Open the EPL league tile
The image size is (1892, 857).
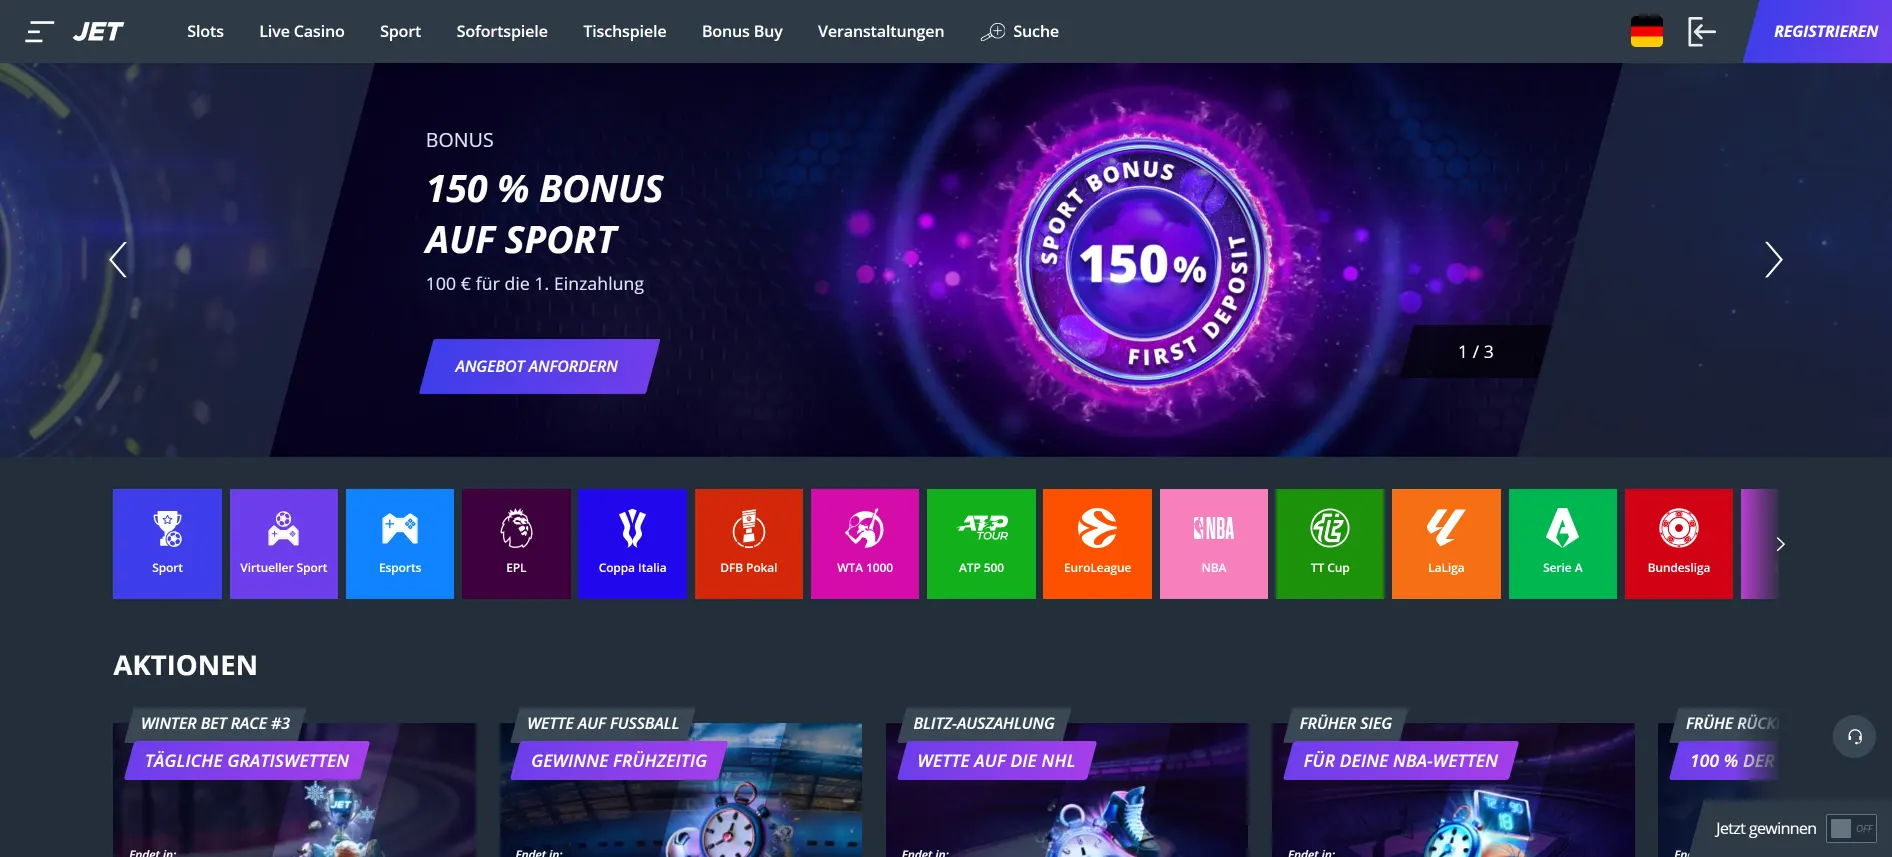(516, 544)
